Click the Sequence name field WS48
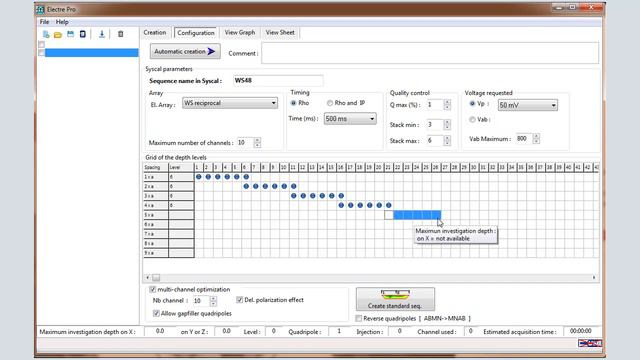 (x=278, y=81)
